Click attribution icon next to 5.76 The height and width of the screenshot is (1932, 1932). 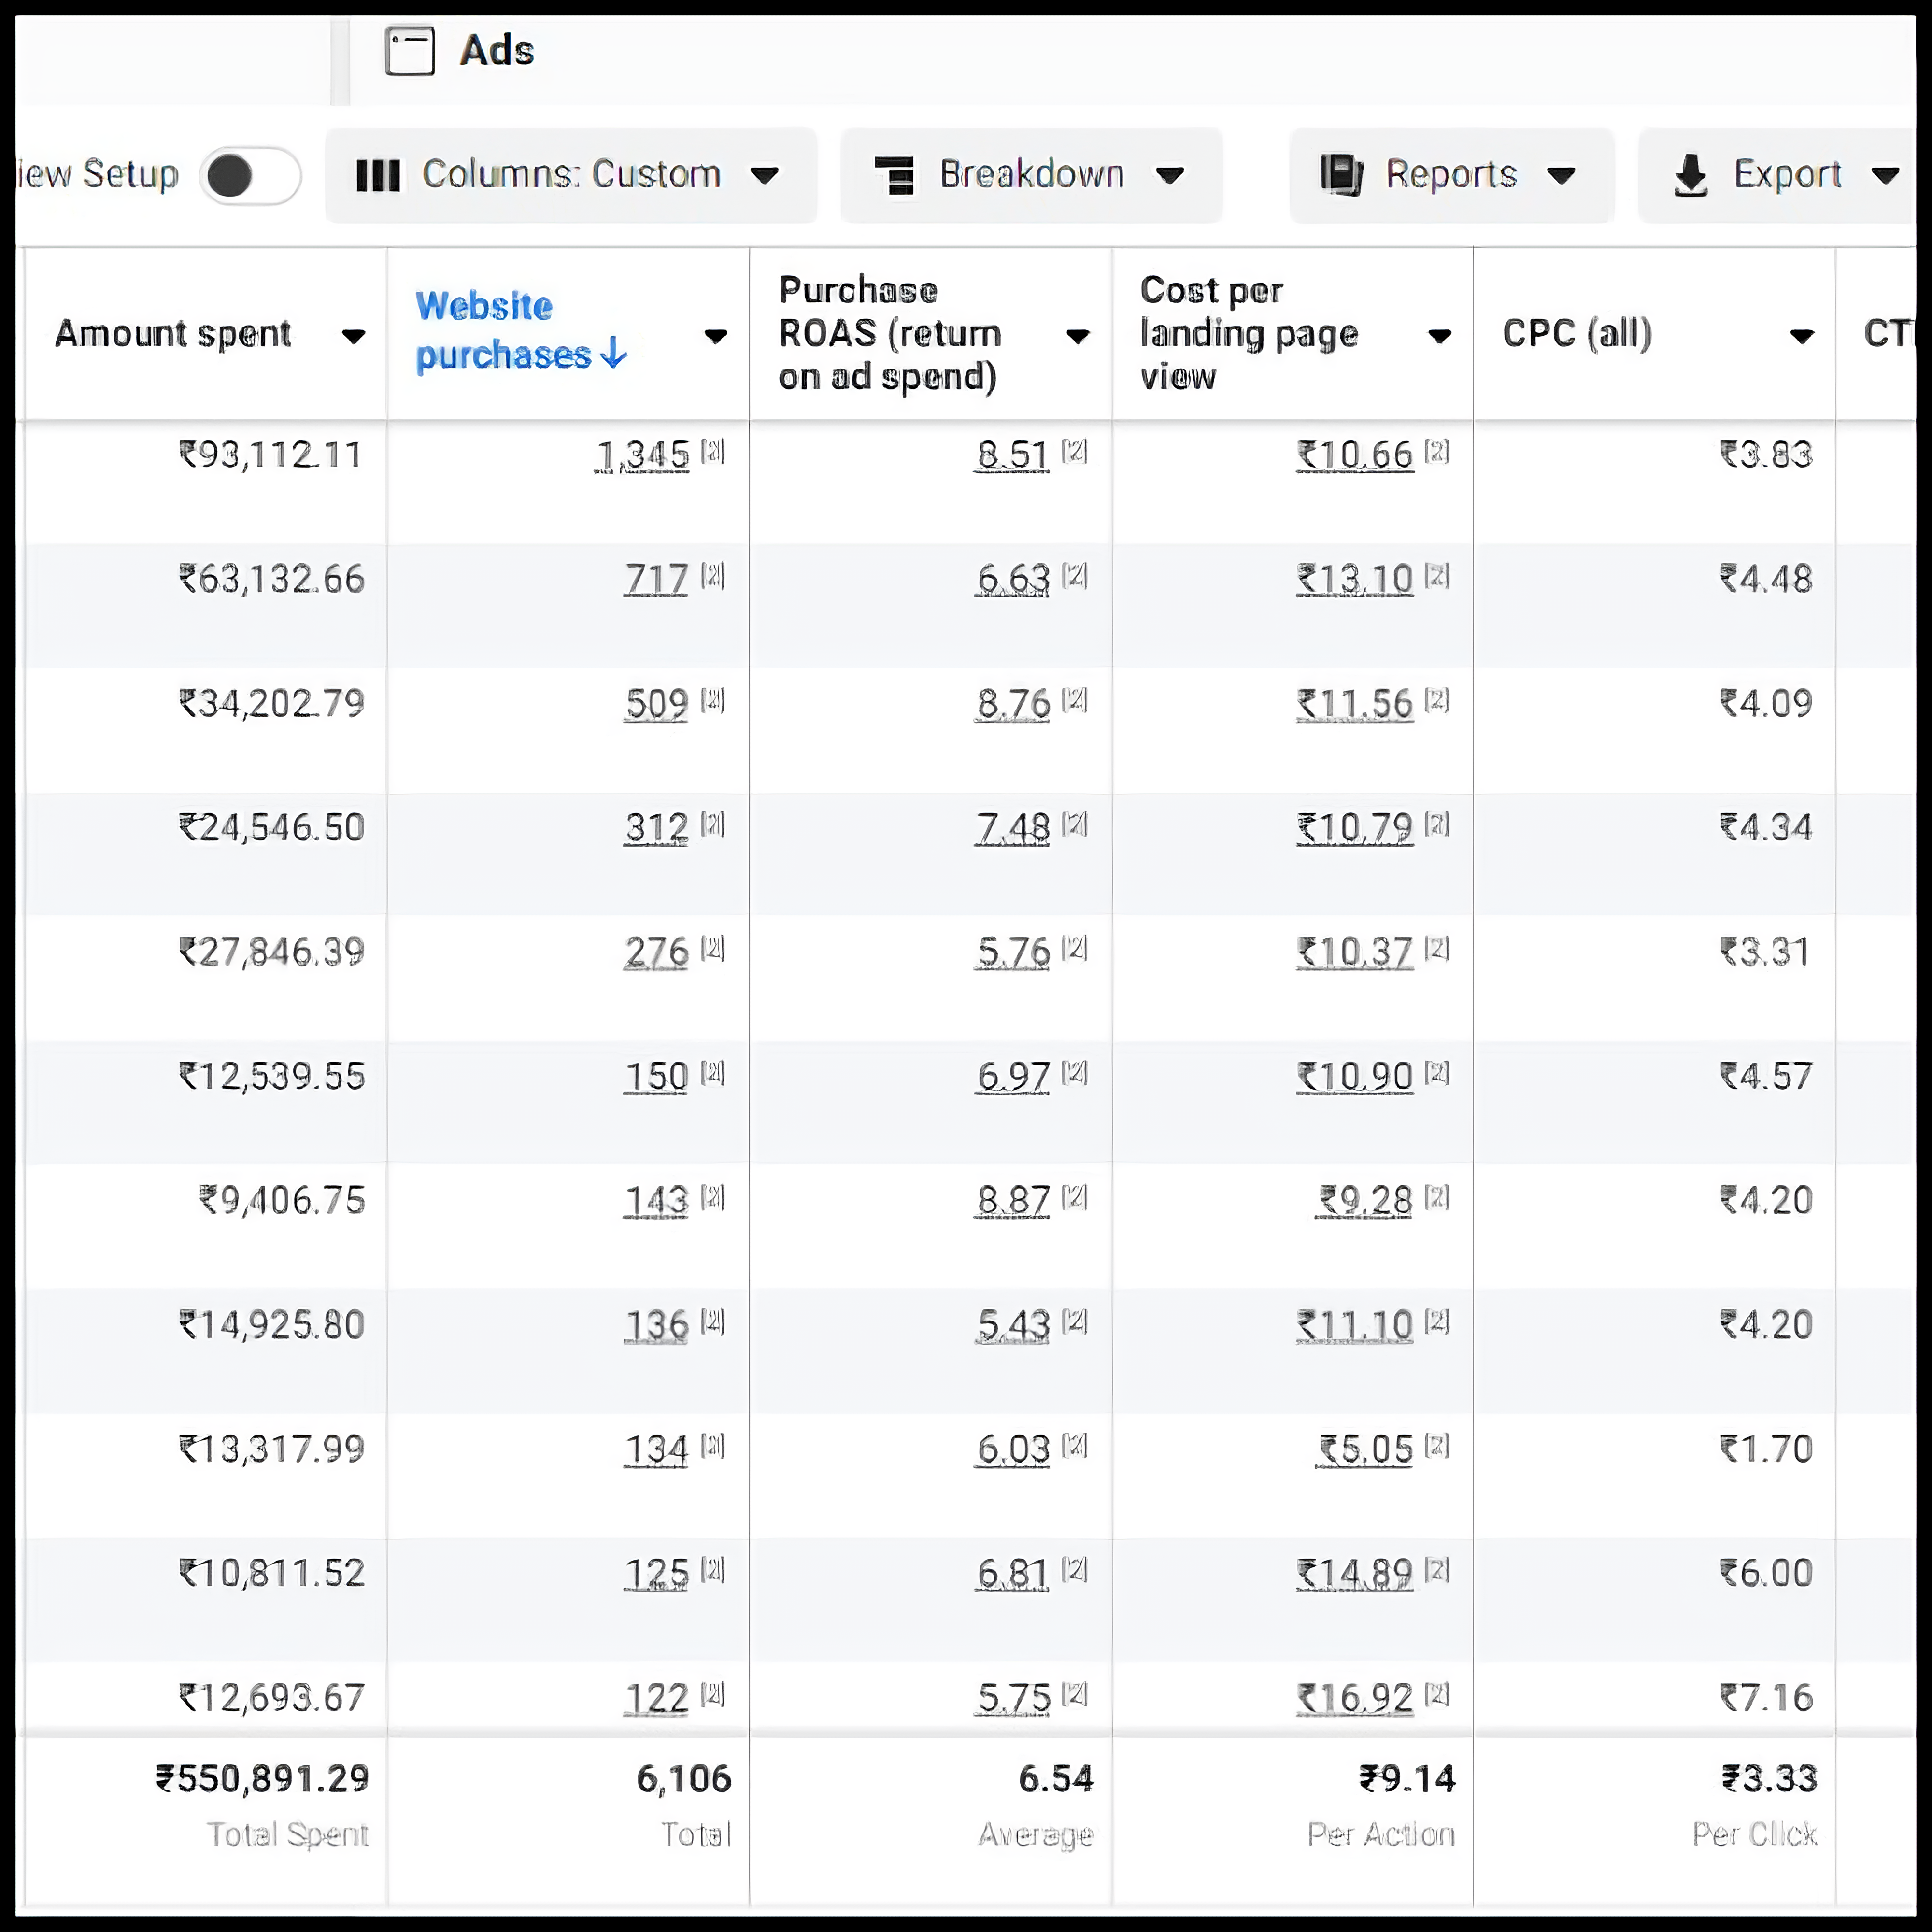tap(1075, 949)
